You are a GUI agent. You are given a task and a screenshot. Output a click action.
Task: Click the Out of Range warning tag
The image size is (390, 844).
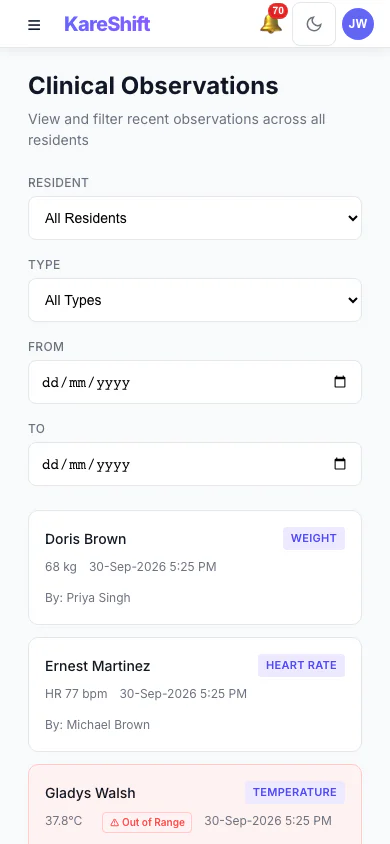[x=147, y=822]
